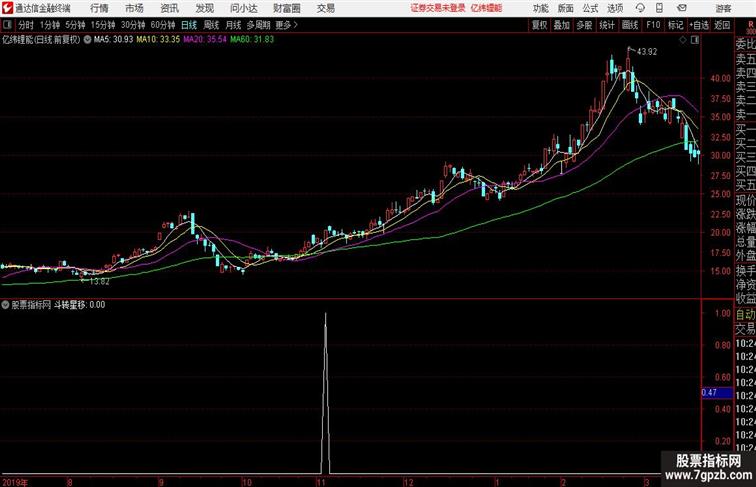Screen dimensions: 756x487
Task: Open the 功能 menu
Action: 540,8
